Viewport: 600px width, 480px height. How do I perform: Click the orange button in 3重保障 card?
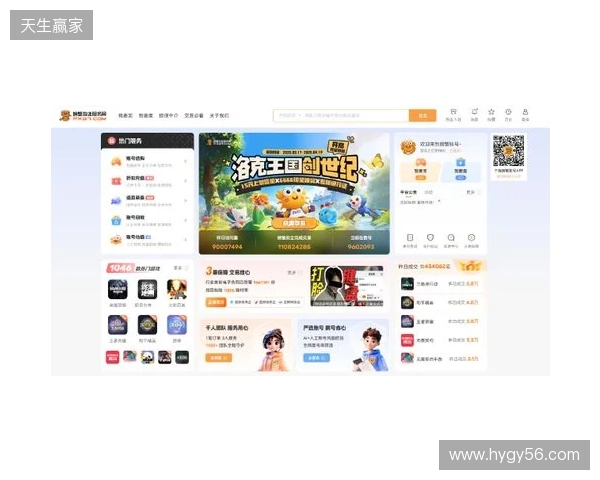tap(216, 302)
